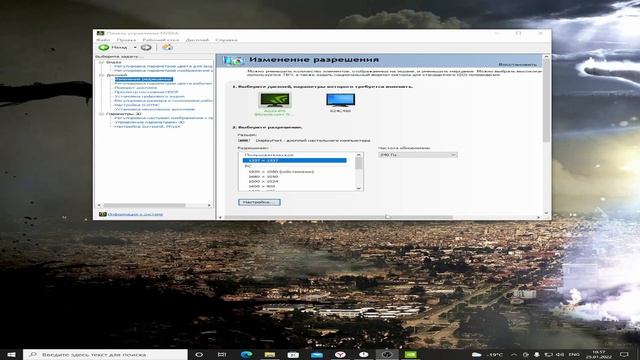
Task: Show hidden tray icons chevron
Action: [514, 355]
